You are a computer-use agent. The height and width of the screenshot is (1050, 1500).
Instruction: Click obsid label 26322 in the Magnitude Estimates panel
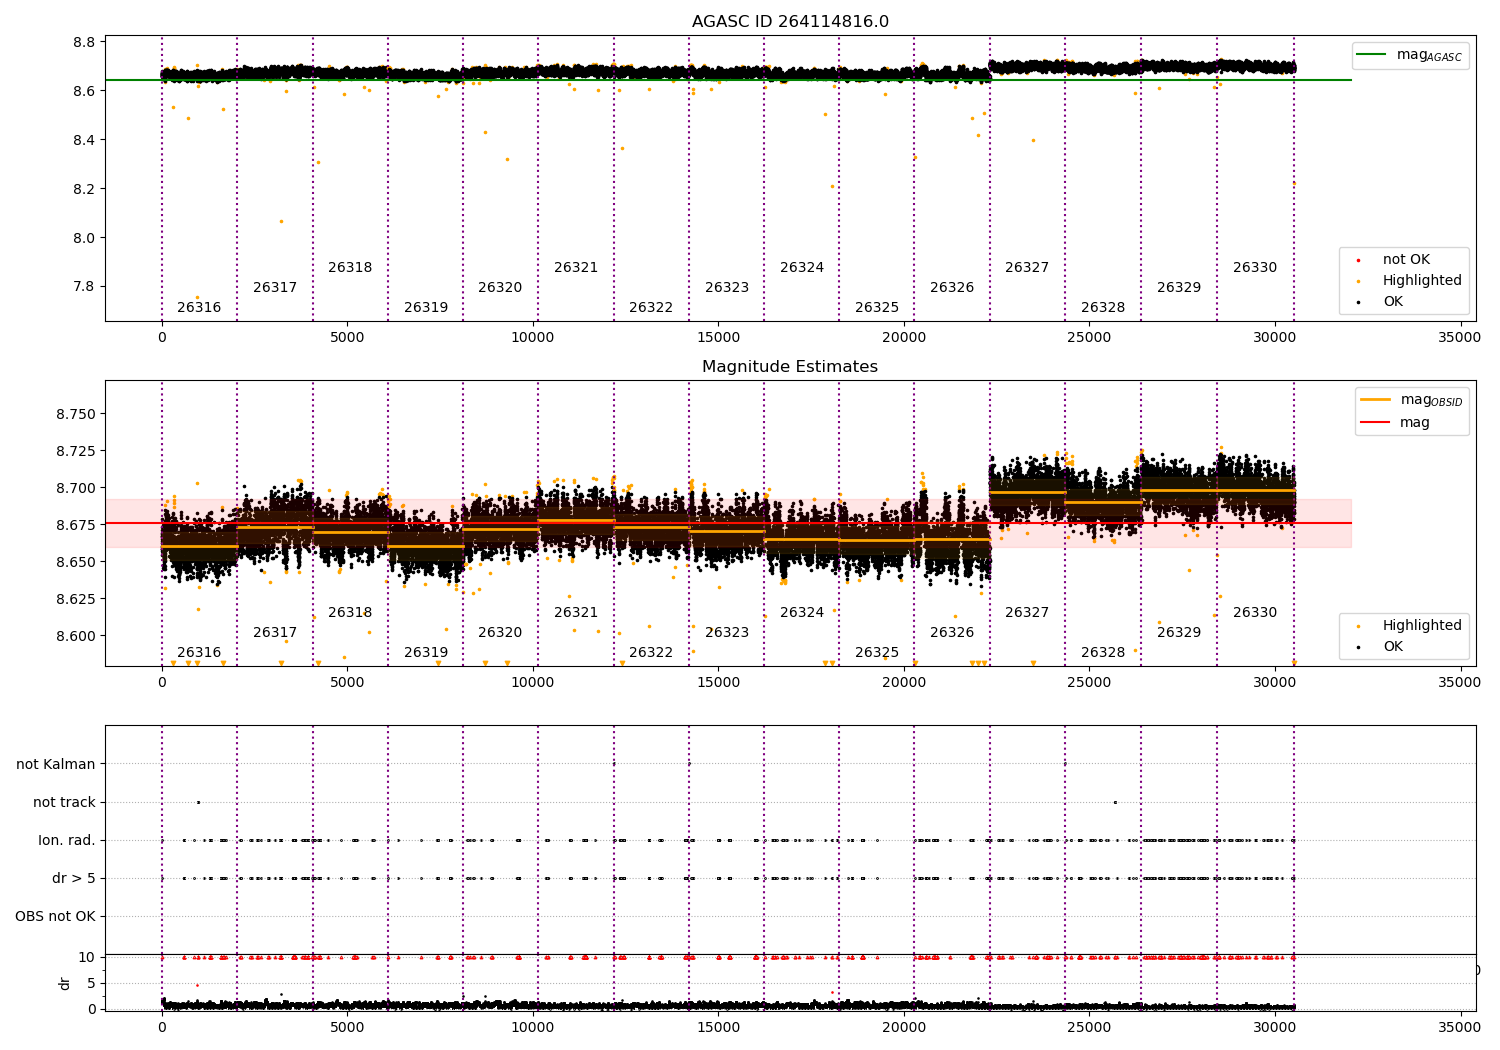[x=651, y=653]
